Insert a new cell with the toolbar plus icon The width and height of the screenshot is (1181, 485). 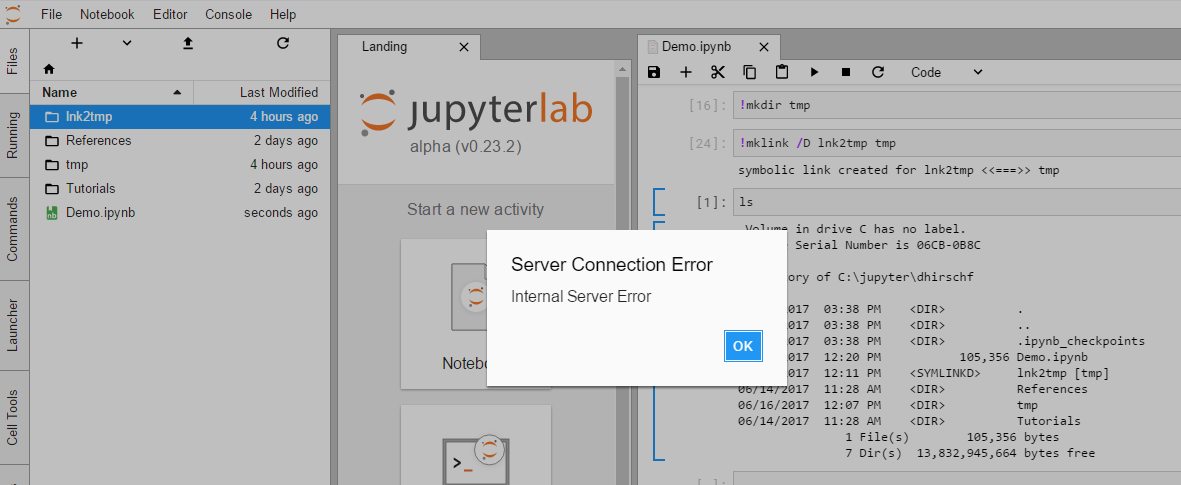pos(685,72)
